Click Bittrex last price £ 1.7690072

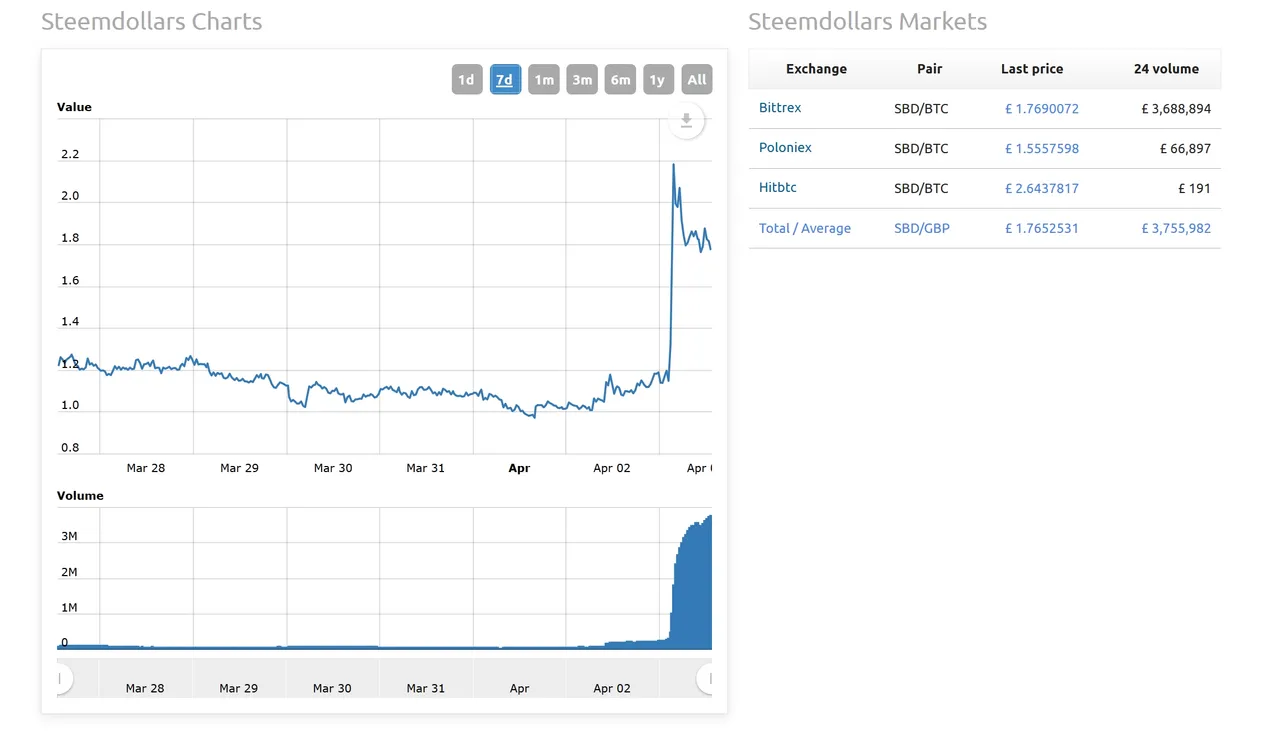click(1042, 108)
